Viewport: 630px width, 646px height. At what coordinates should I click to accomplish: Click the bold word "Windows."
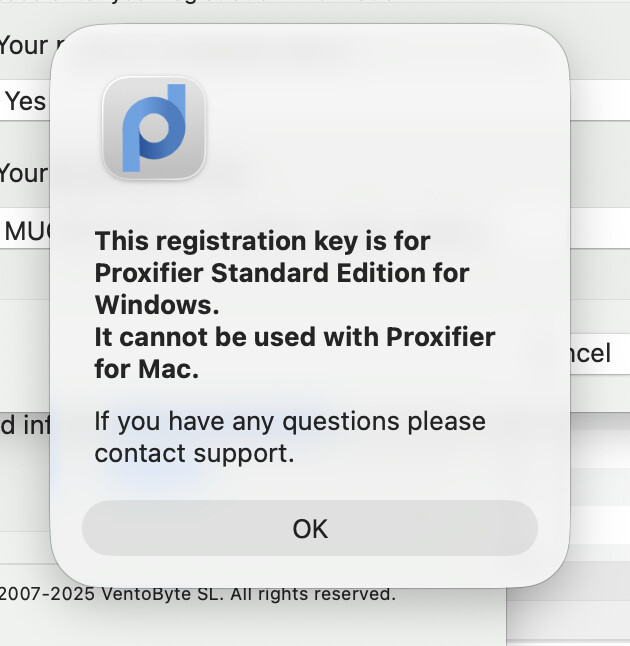pos(156,303)
